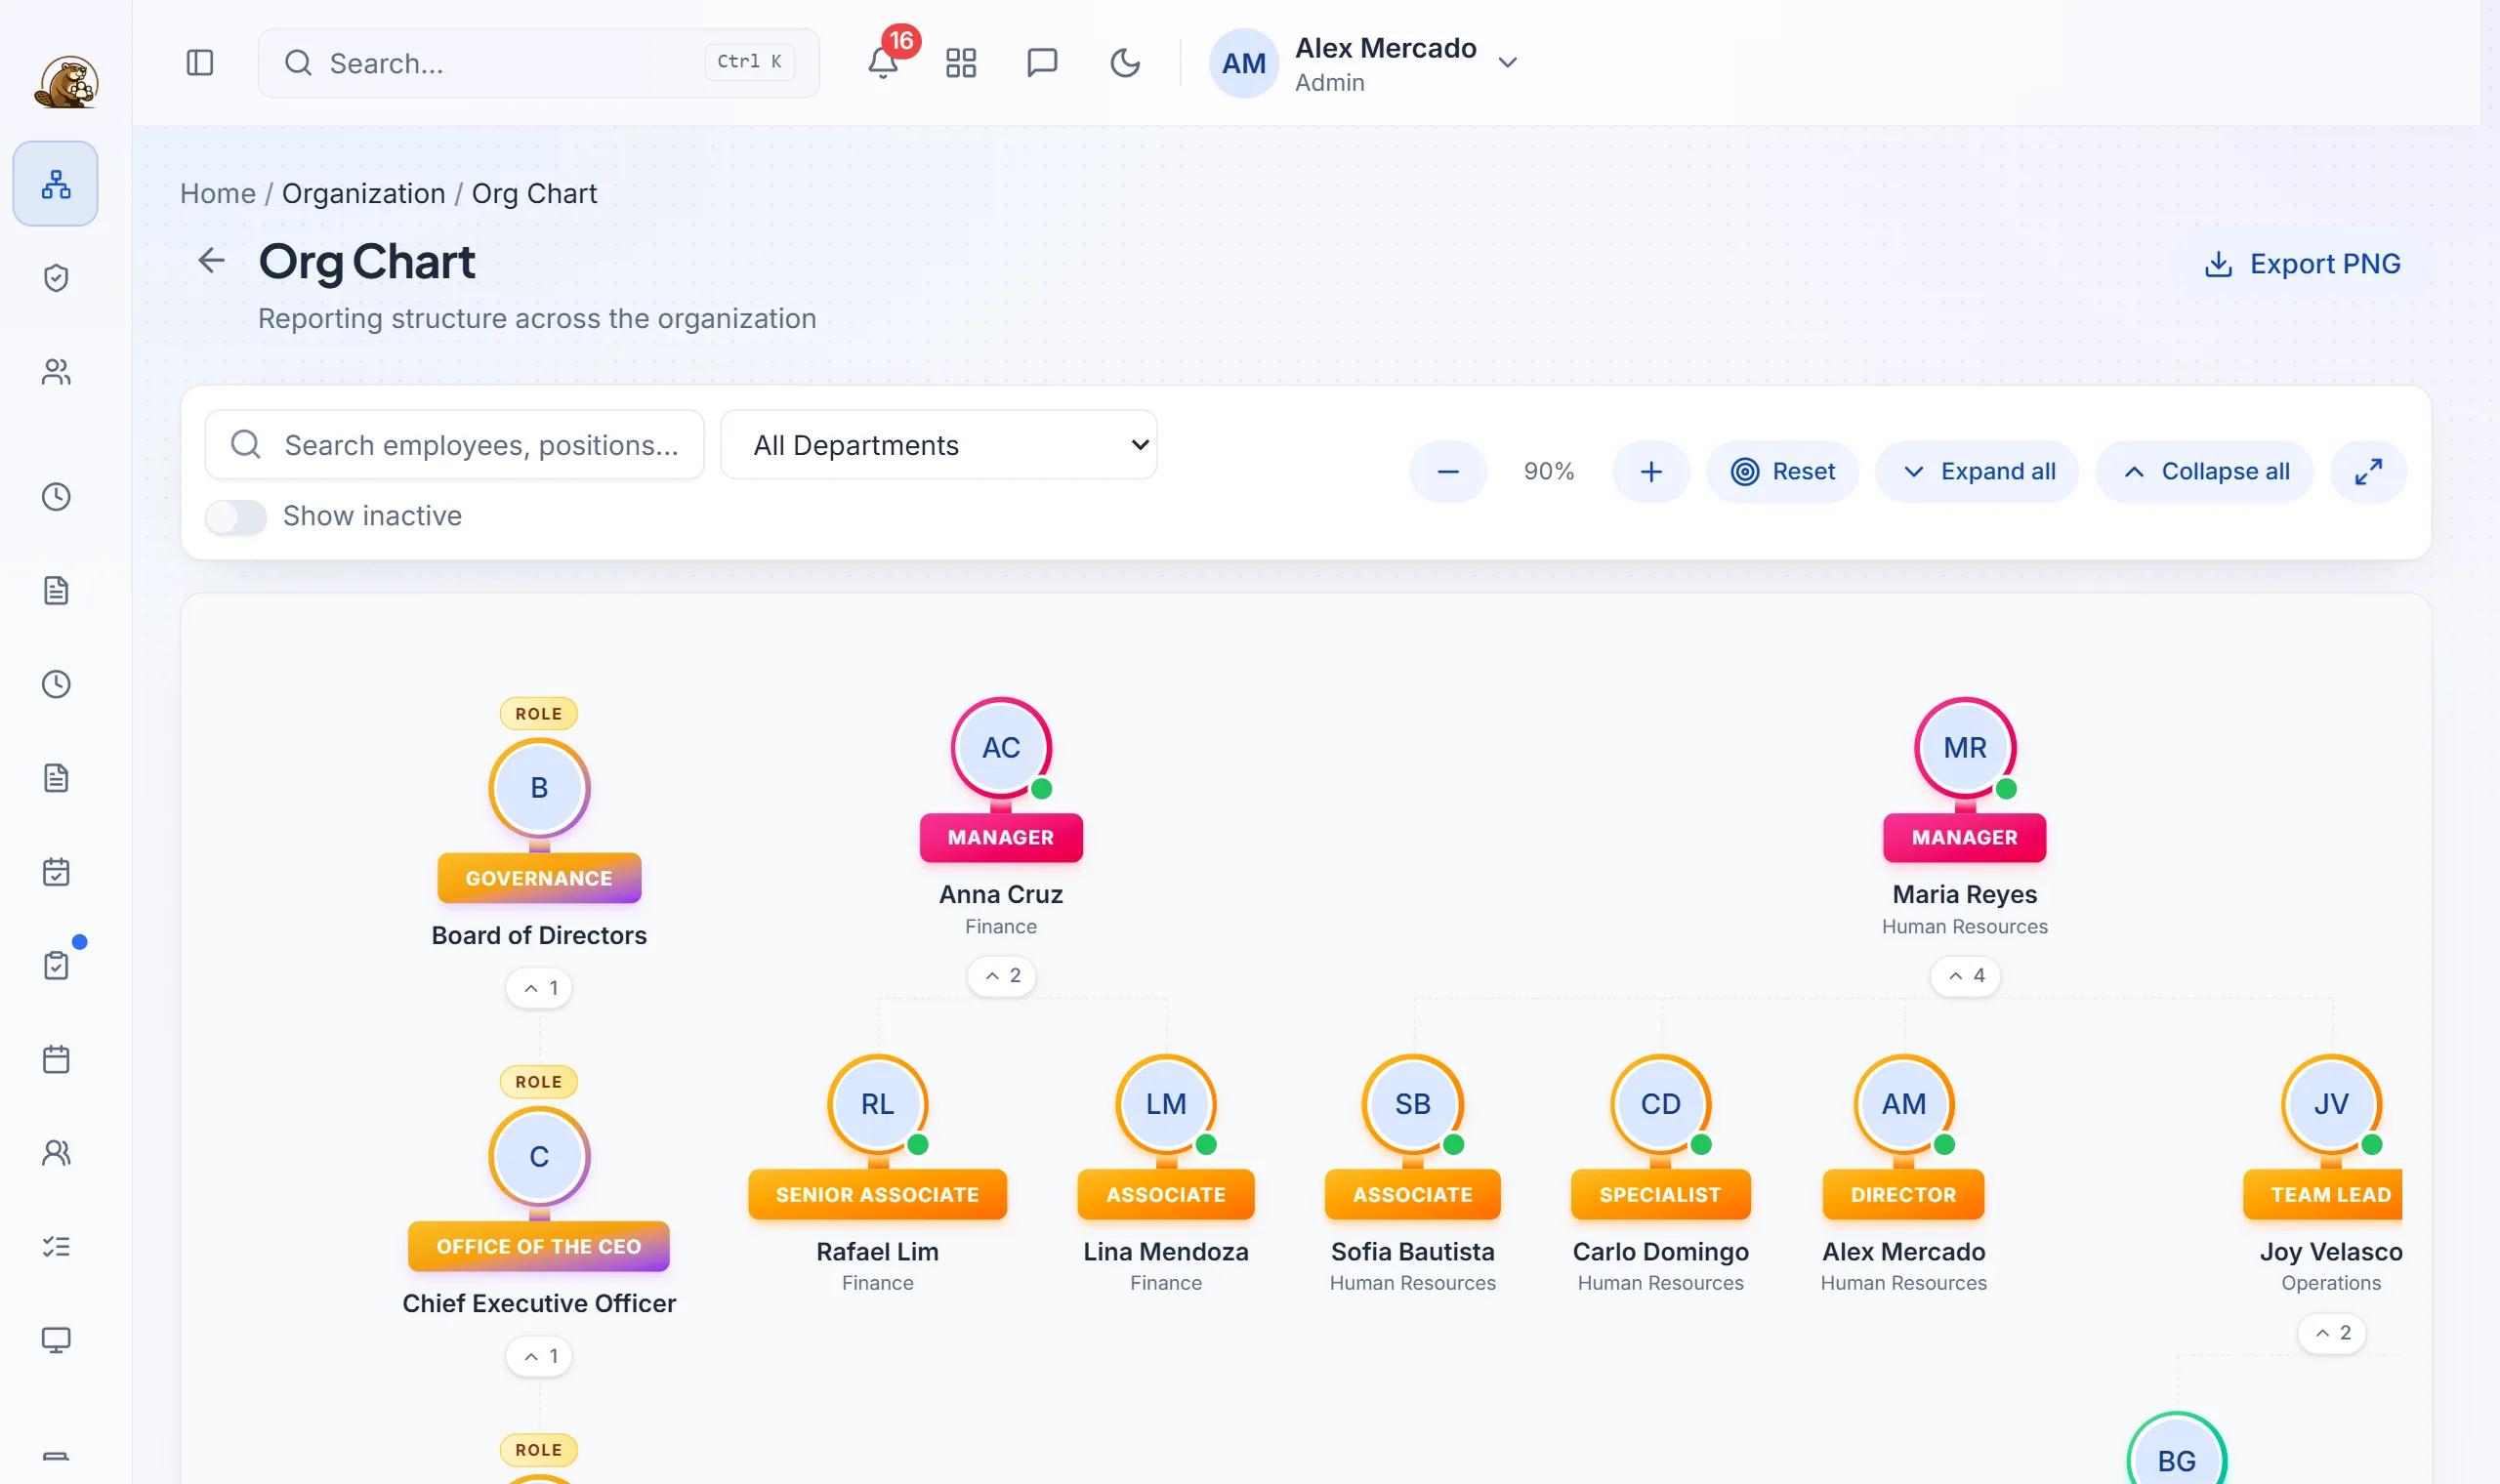Viewport: 2500px width, 1484px height.
Task: Enter fullscreen with the expand arrows icon
Action: (2368, 471)
